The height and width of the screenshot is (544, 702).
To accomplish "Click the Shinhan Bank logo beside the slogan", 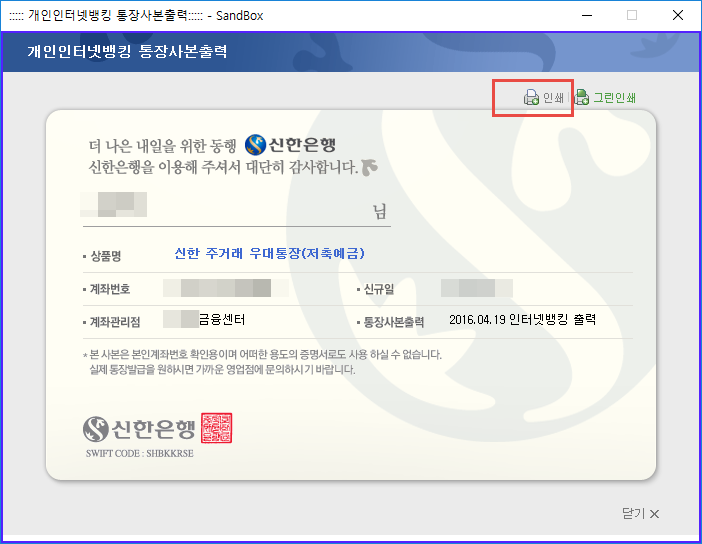I will click(291, 145).
